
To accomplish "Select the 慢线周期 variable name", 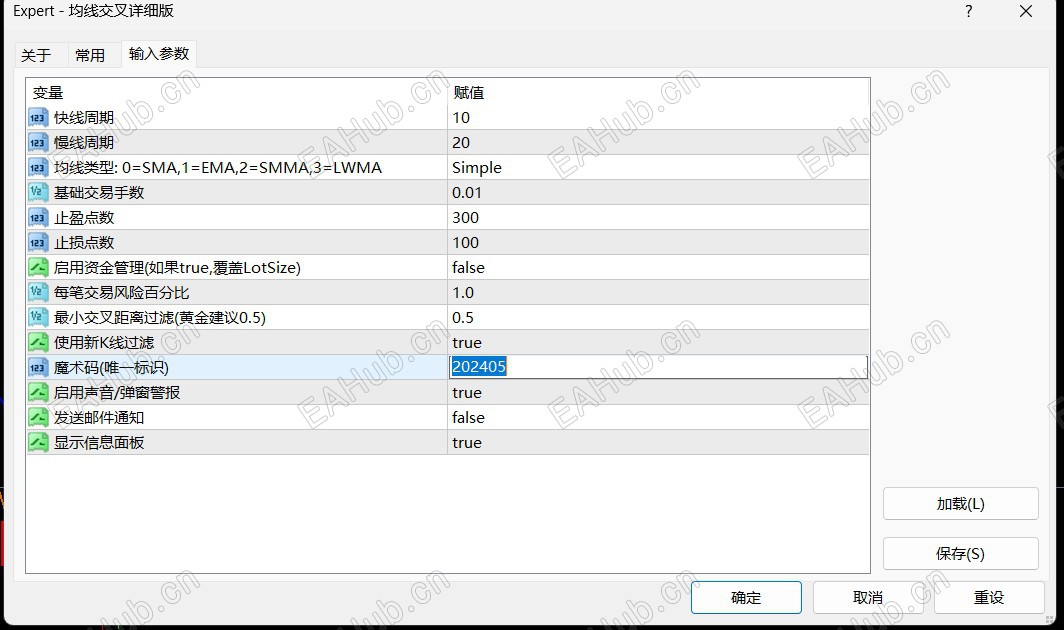I will point(84,143).
